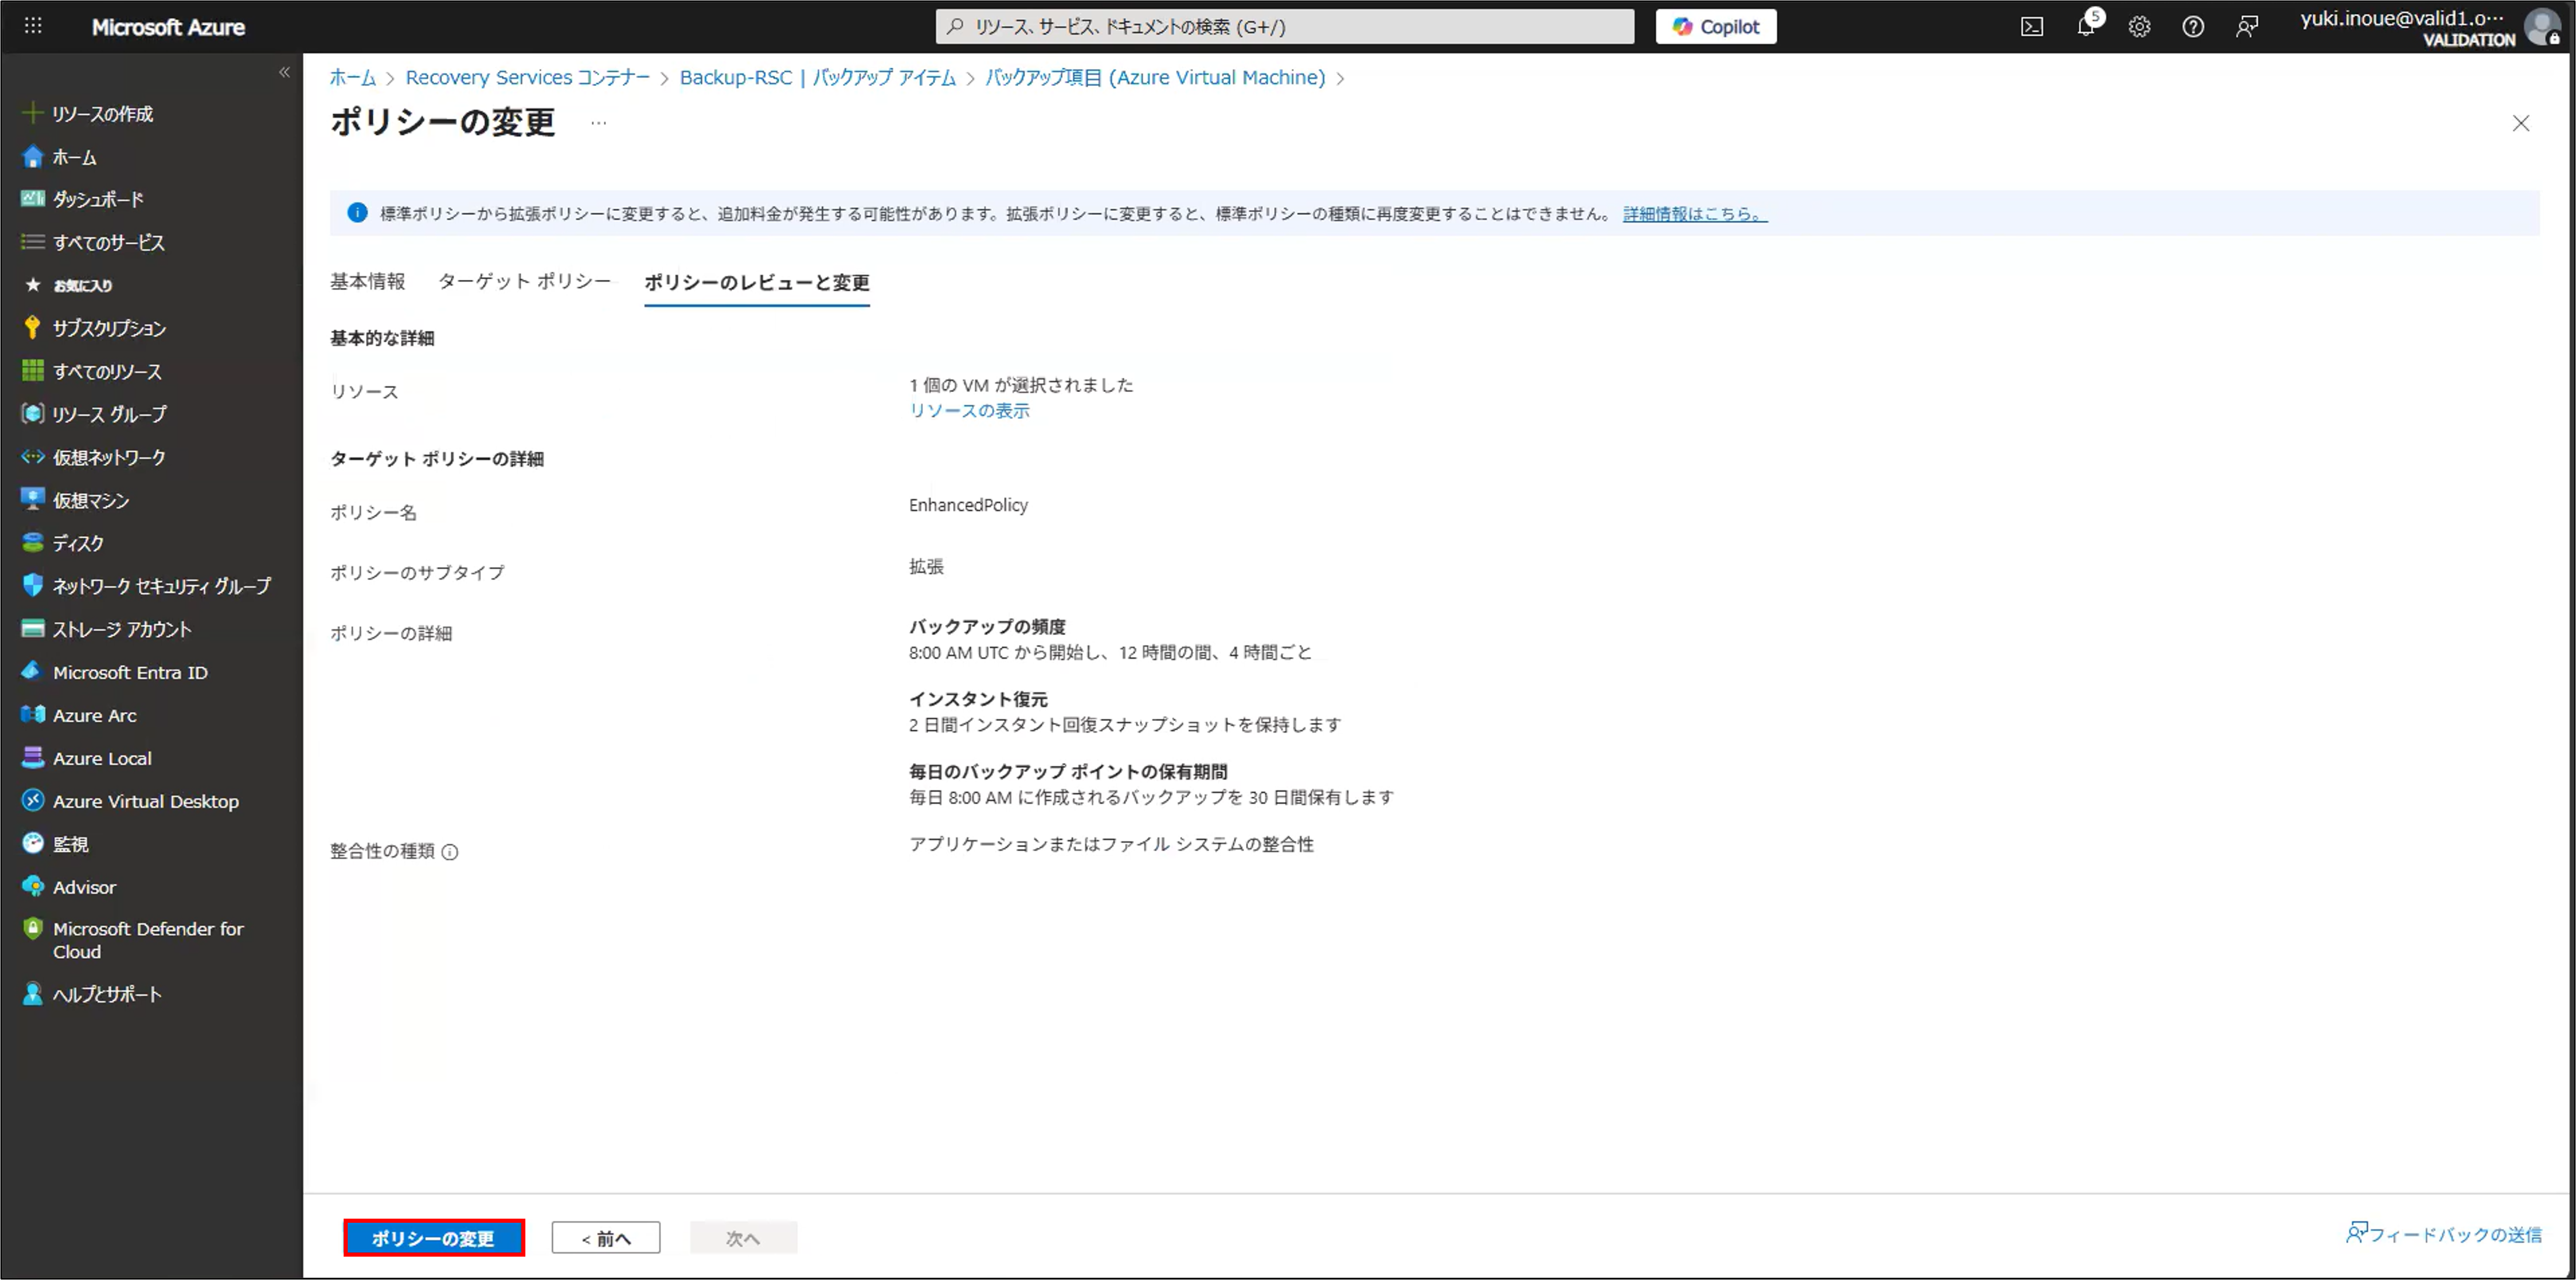Open the top bar feedback icon
This screenshot has width=2576, height=1280.
[x=2246, y=27]
